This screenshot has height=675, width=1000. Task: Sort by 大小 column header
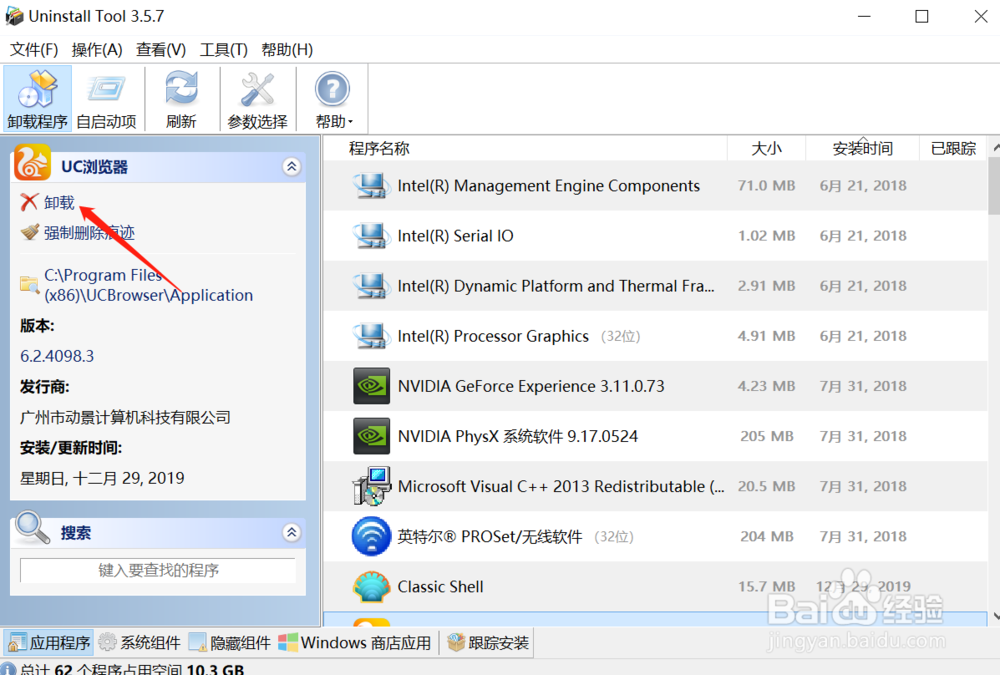(x=767, y=148)
